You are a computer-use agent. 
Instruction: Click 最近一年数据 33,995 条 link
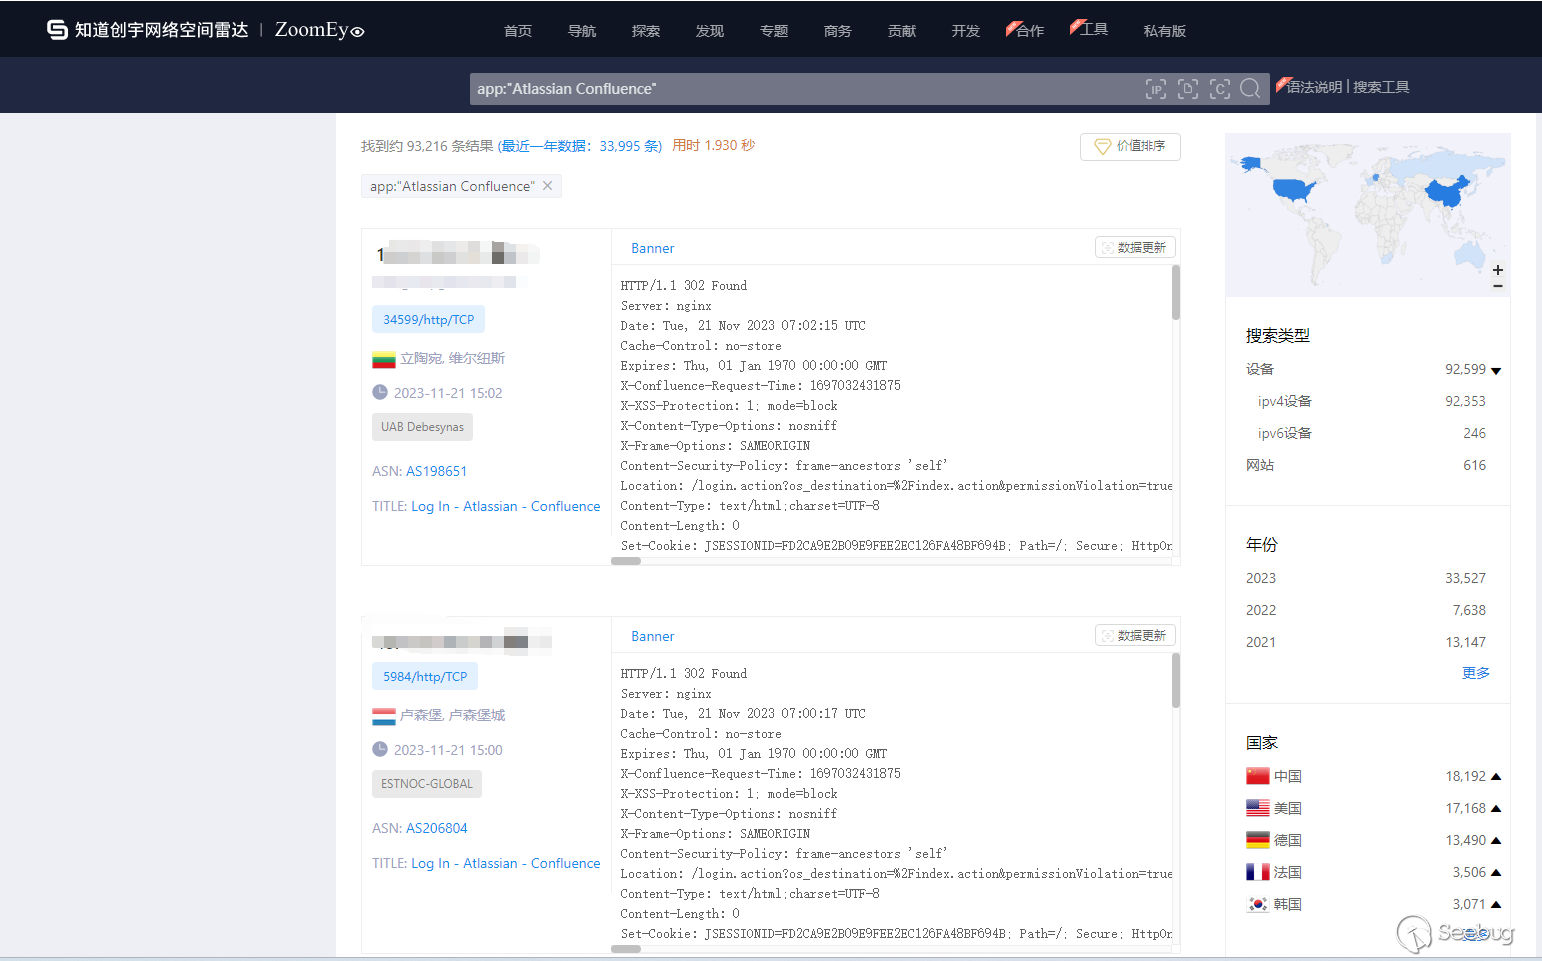click(x=579, y=146)
